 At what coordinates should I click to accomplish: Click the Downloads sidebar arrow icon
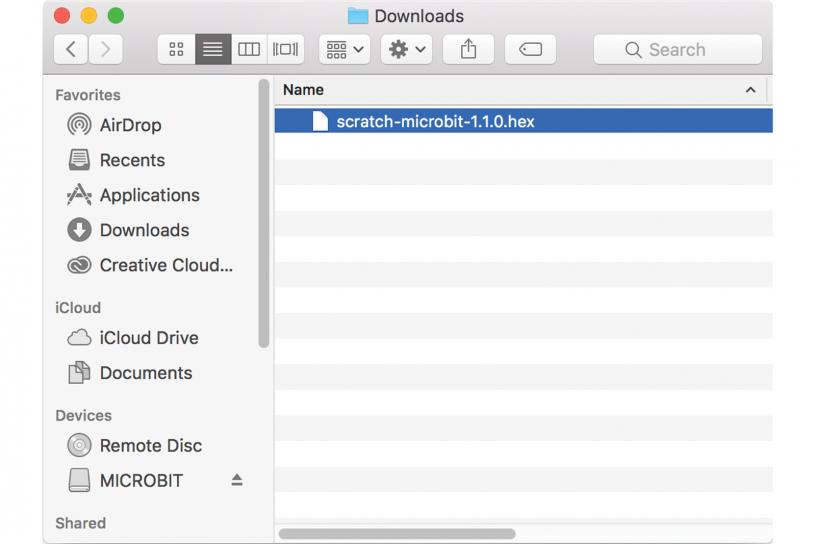coord(79,230)
